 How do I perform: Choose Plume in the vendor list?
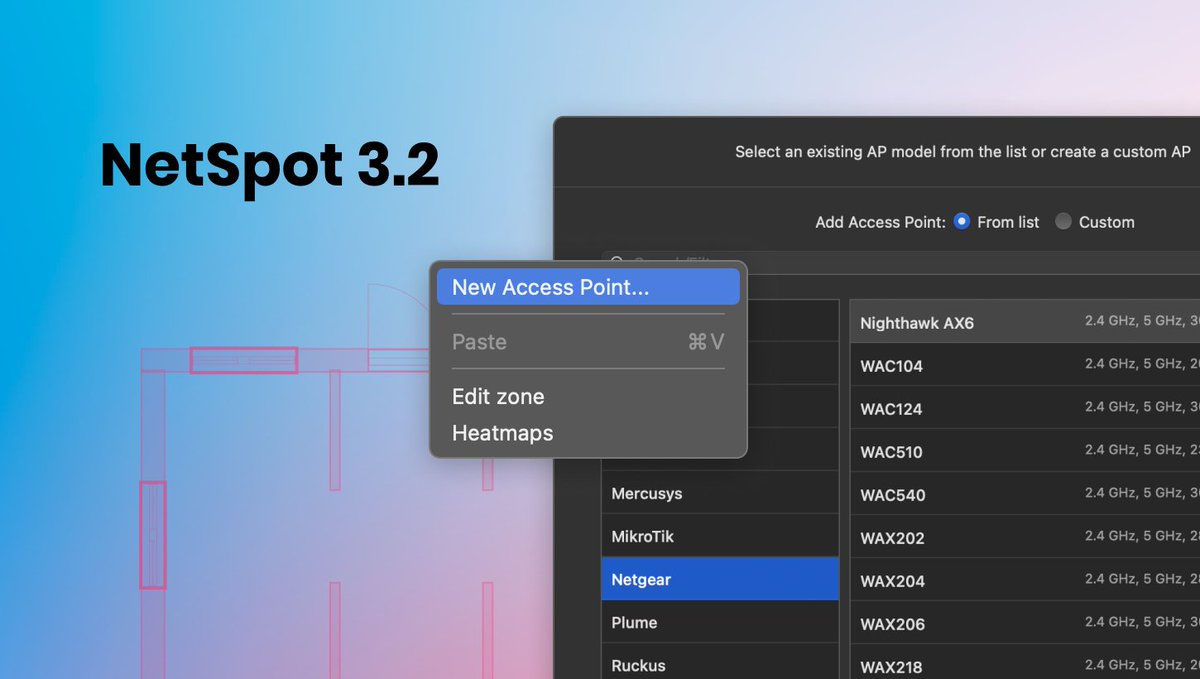click(720, 622)
